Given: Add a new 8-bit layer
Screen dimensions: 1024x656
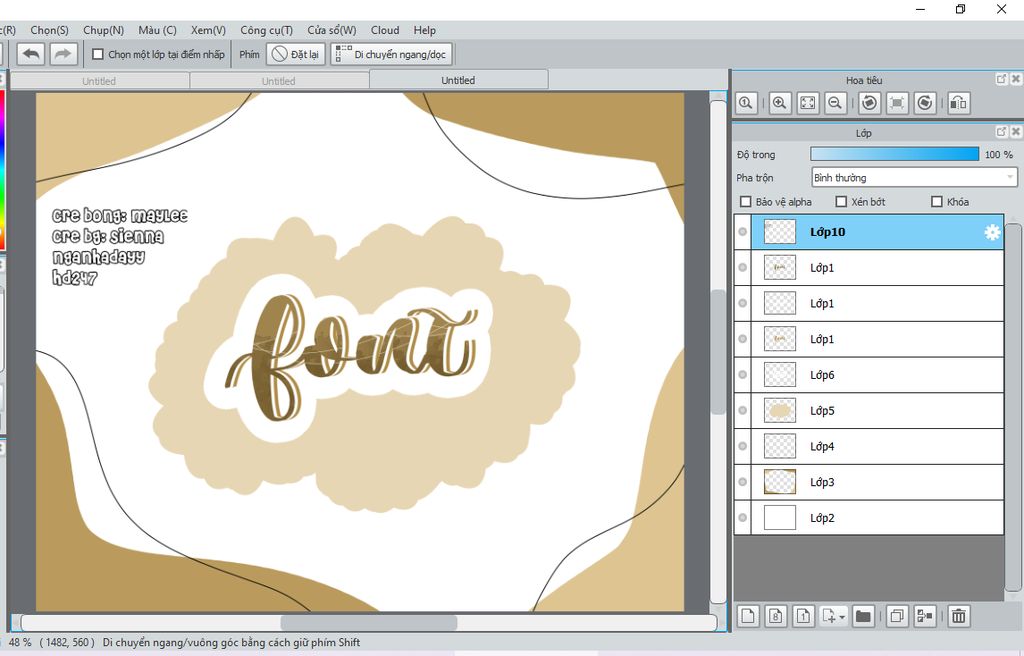Looking at the screenshot, I should point(776,616).
